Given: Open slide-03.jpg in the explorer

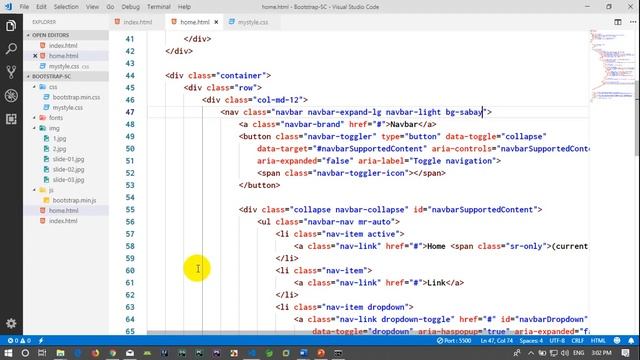Looking at the screenshot, I should [68, 180].
